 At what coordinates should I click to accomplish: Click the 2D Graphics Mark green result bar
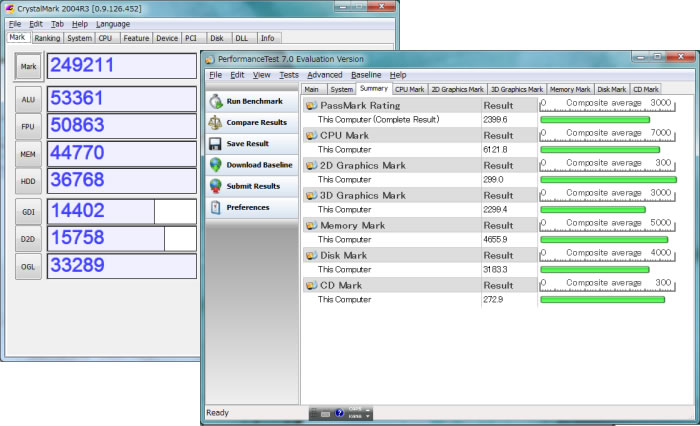point(608,180)
